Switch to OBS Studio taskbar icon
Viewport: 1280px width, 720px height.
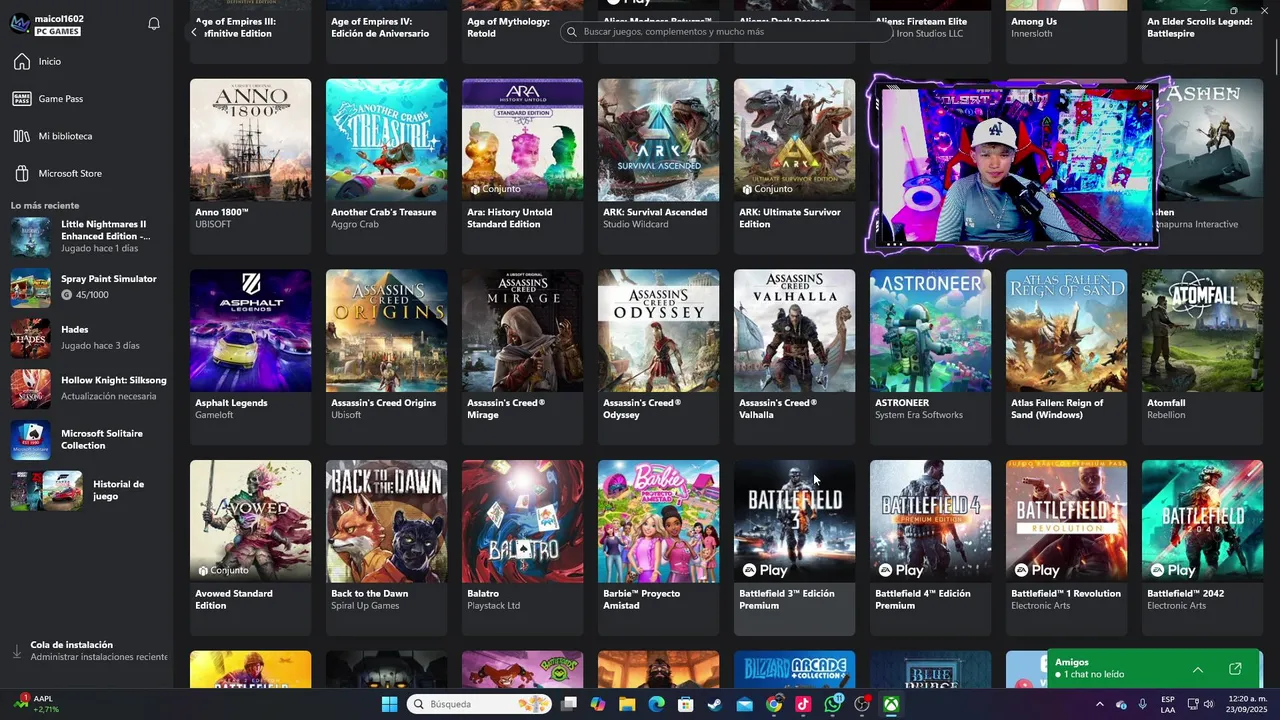pyautogui.click(x=862, y=704)
